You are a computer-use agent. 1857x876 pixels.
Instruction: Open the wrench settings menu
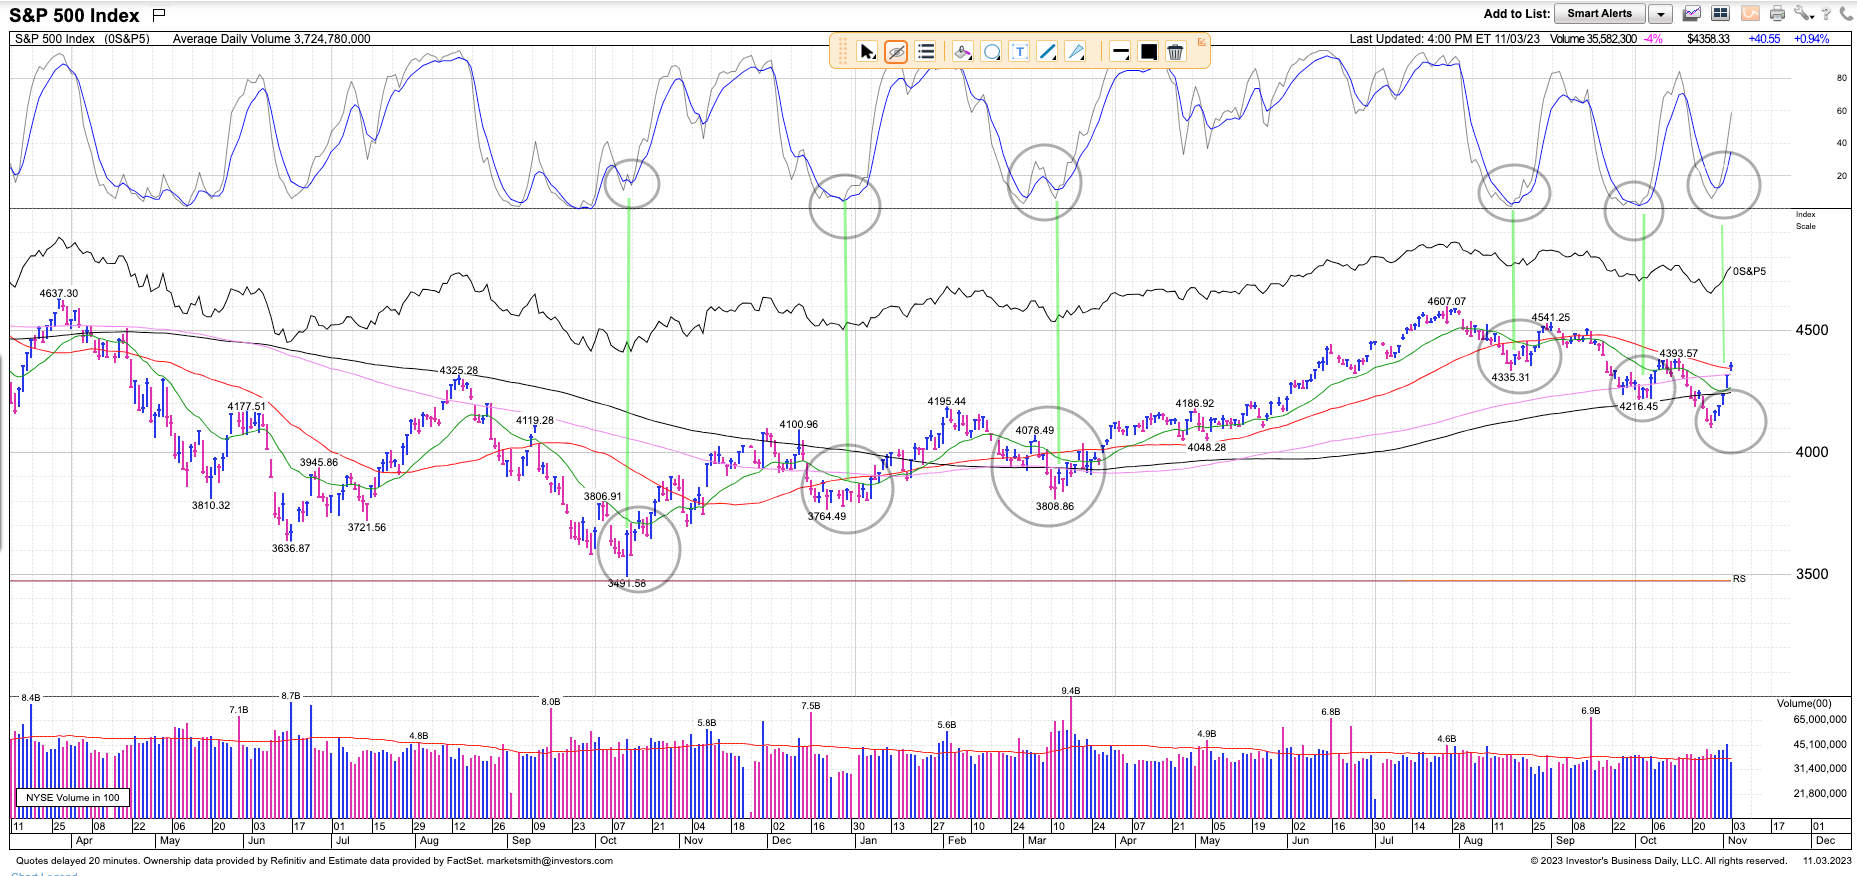coord(1803,13)
